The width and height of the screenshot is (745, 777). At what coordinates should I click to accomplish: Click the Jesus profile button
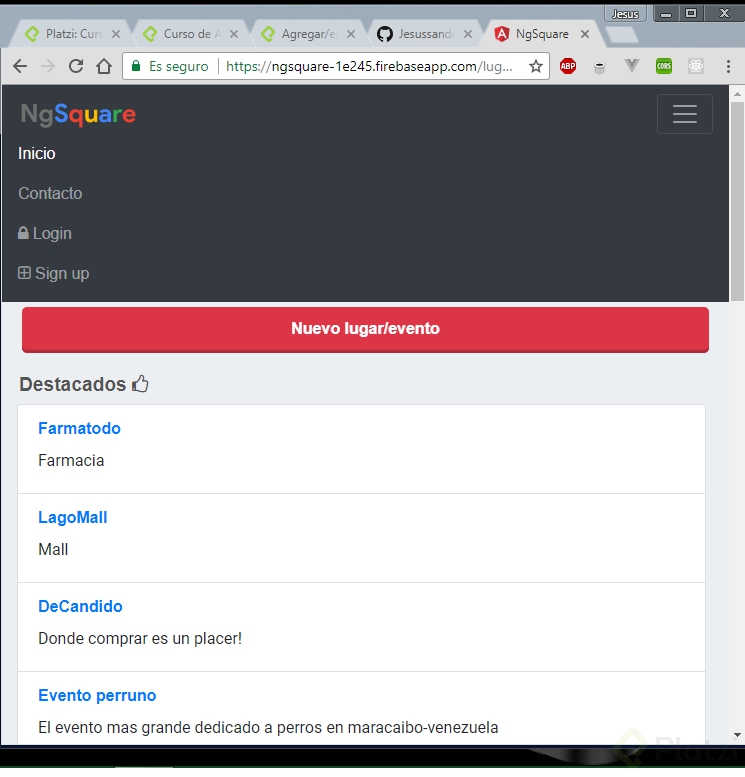tap(625, 14)
